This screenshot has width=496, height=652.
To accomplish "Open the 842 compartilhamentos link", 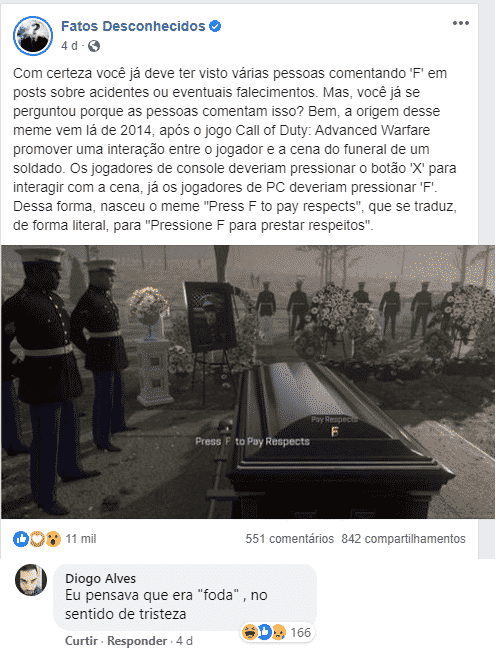I will 403,539.
